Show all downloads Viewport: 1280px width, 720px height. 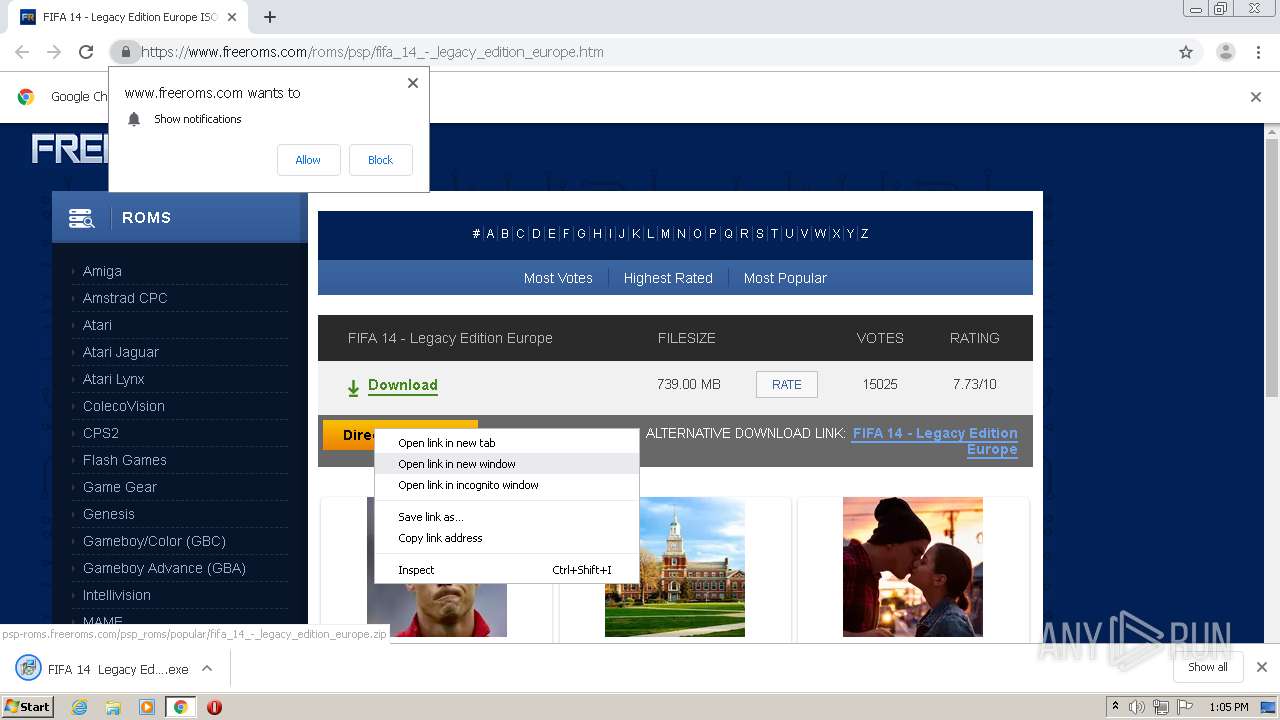point(1208,667)
